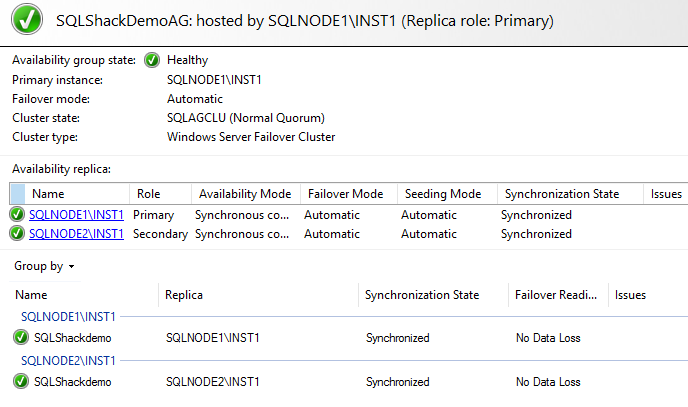Image resolution: width=688 pixels, height=407 pixels.
Task: Sort replicas by Role column header
Action: tap(150, 194)
